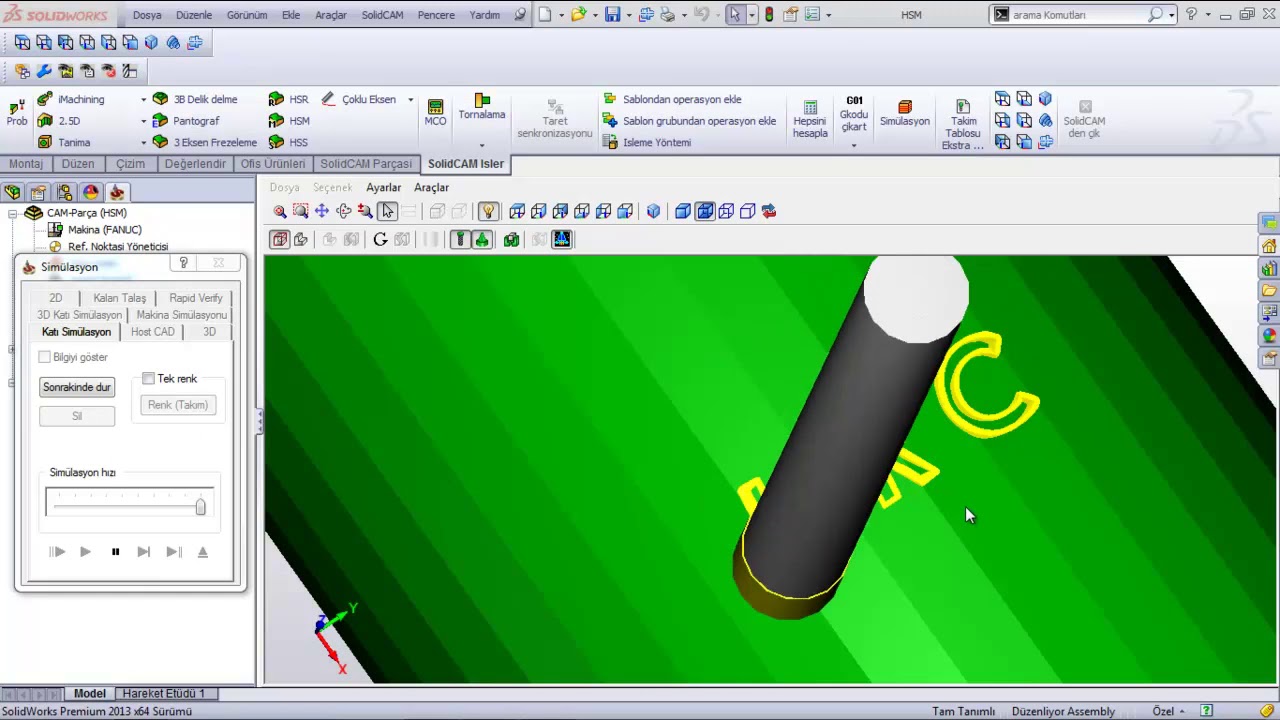Select the iMachining operation
Viewport: 1280px width, 720px height.
[x=71, y=99]
